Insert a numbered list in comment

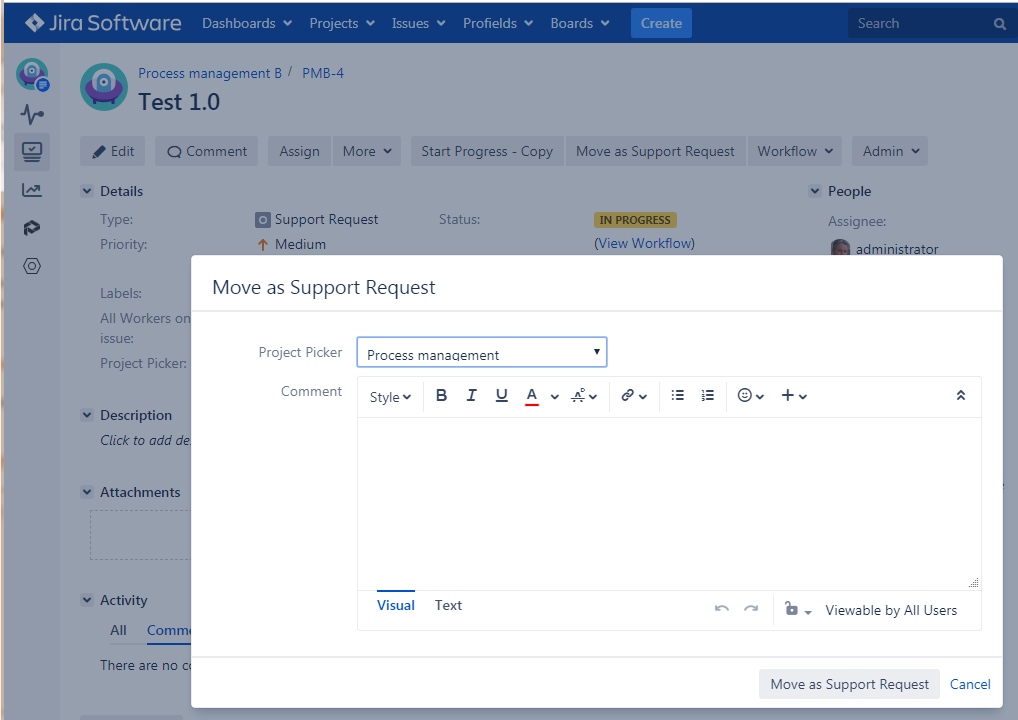point(708,396)
